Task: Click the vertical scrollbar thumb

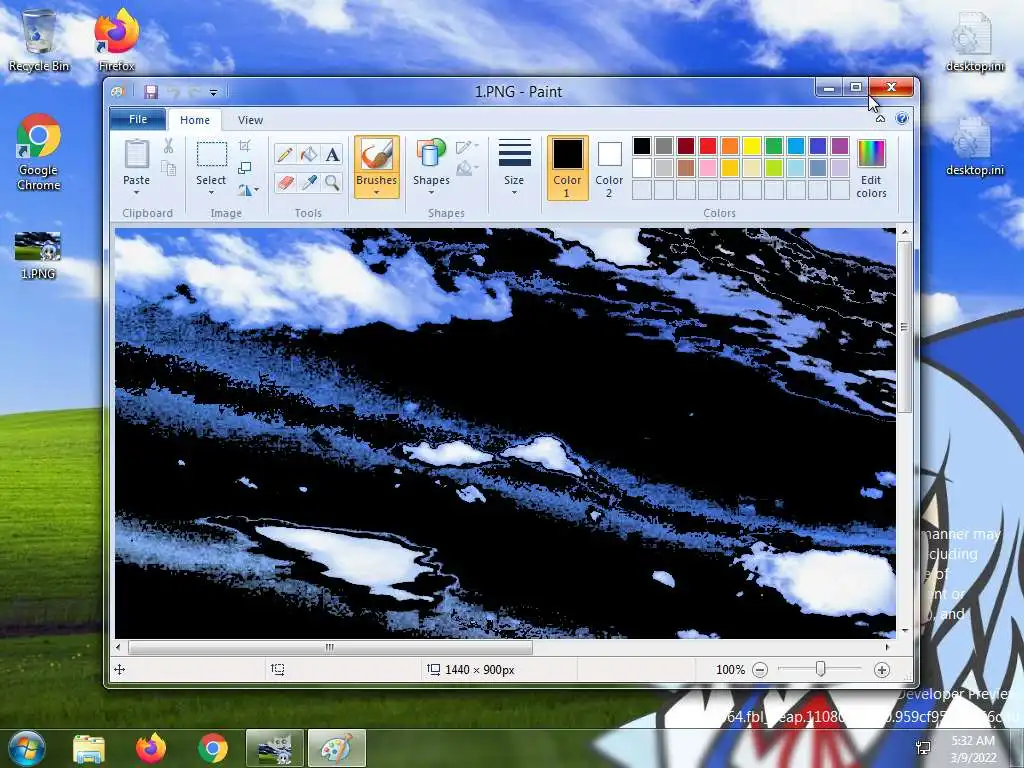Action: [904, 327]
